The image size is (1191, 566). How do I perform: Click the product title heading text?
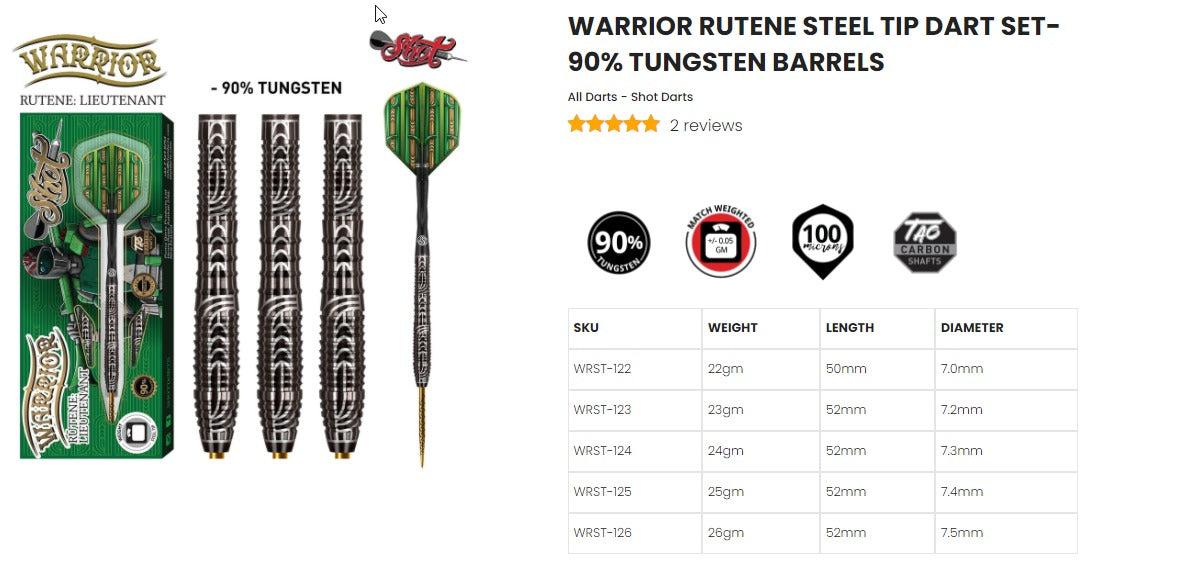pos(813,43)
